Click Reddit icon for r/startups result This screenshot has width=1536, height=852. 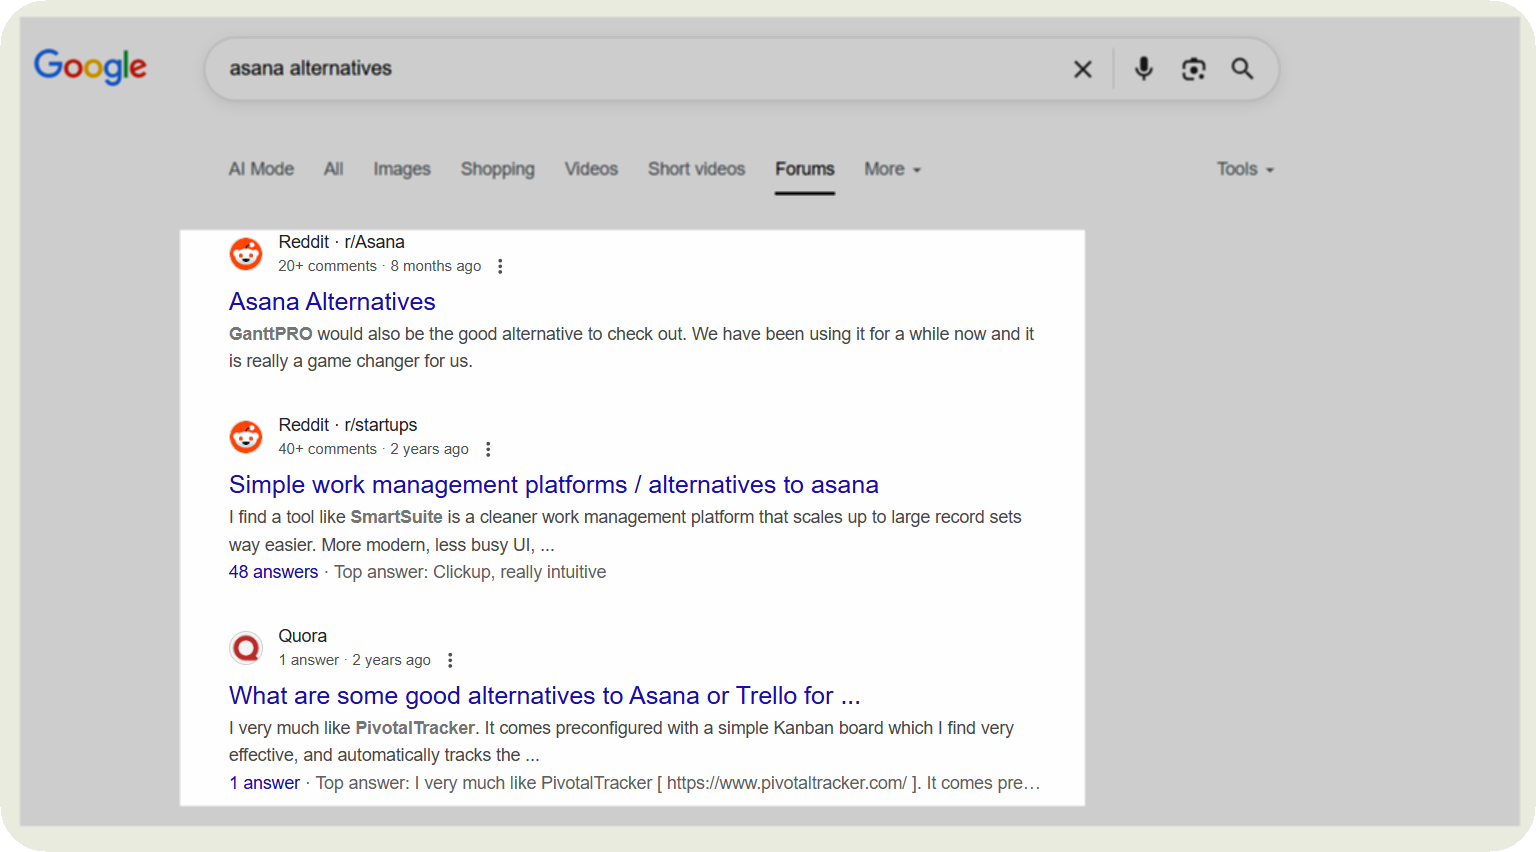[246, 437]
